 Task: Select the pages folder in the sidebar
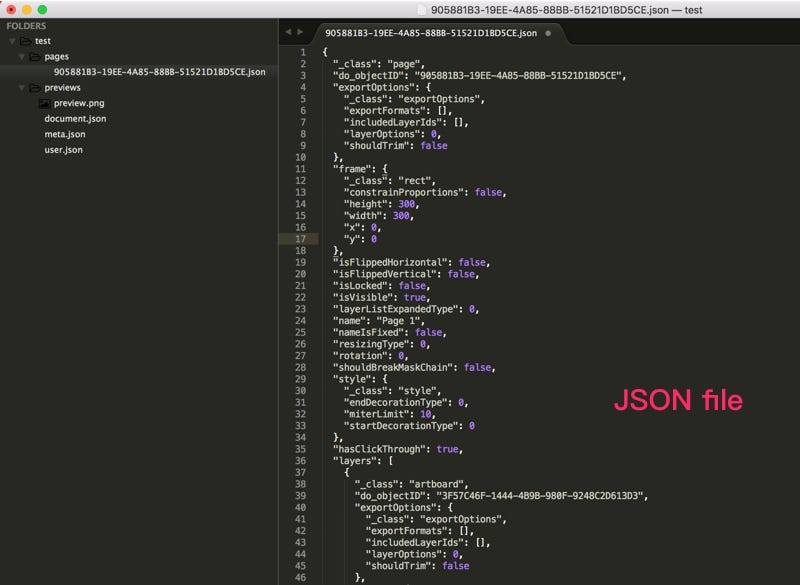57,57
